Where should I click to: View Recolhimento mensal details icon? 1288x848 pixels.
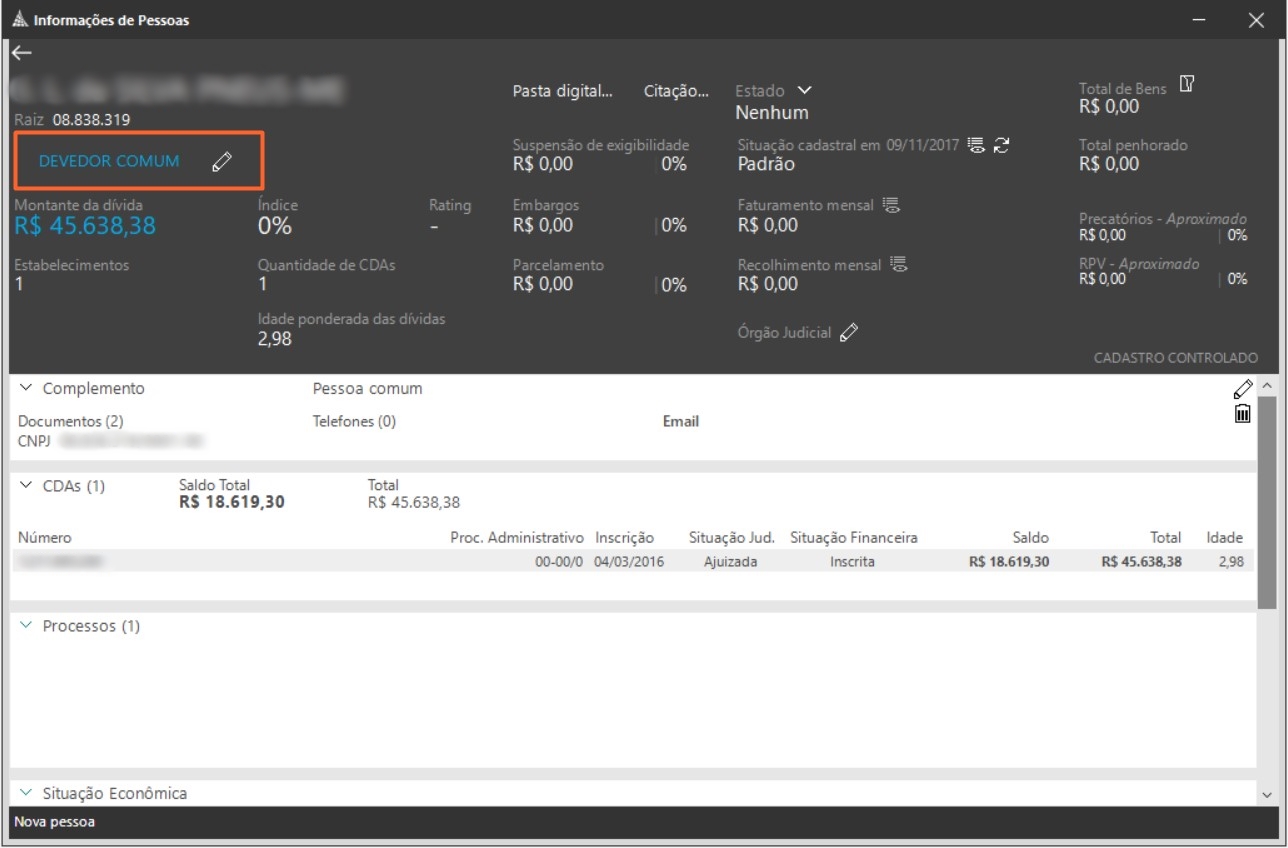898,265
